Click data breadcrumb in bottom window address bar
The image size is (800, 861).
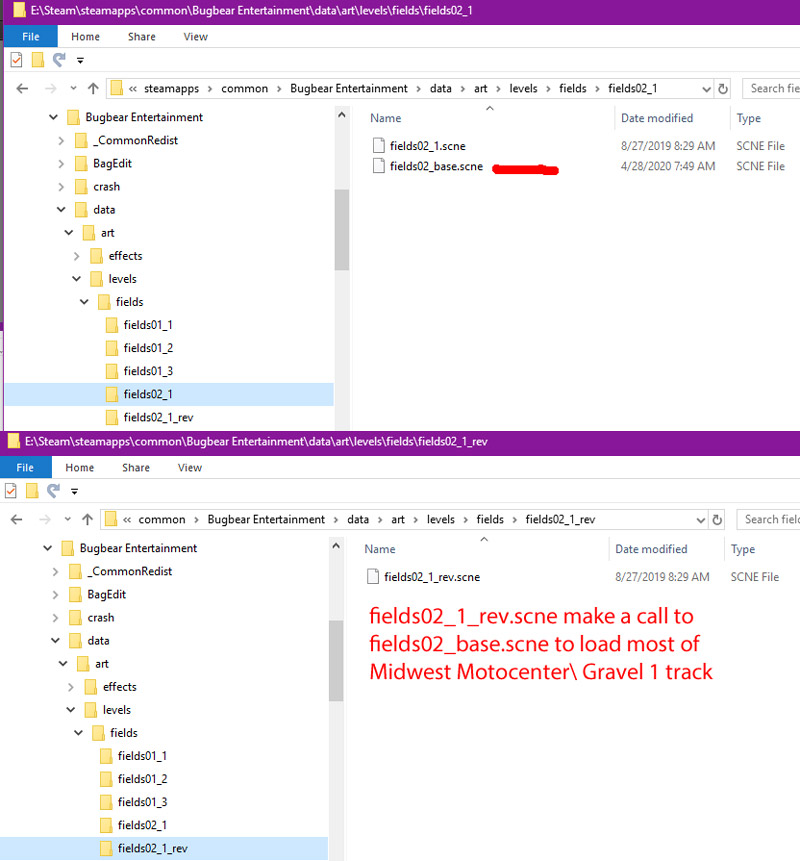(x=358, y=519)
